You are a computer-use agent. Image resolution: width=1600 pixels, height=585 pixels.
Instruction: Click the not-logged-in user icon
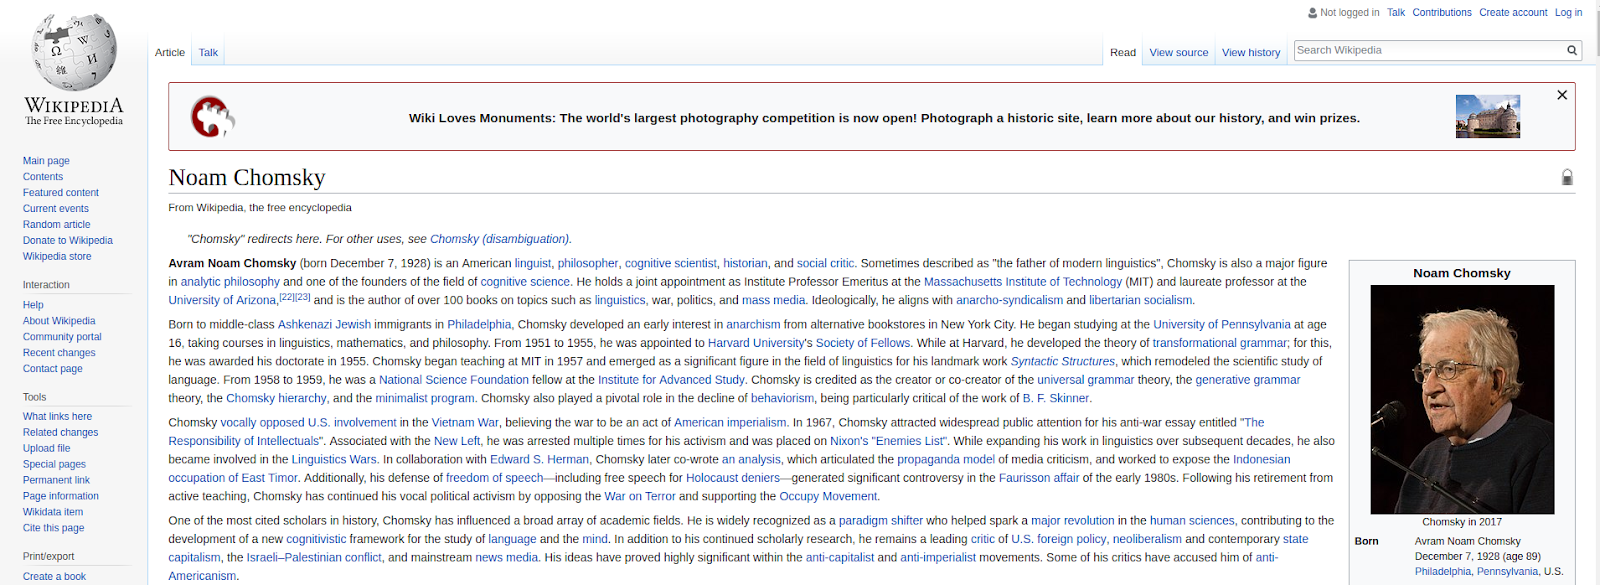[1313, 13]
